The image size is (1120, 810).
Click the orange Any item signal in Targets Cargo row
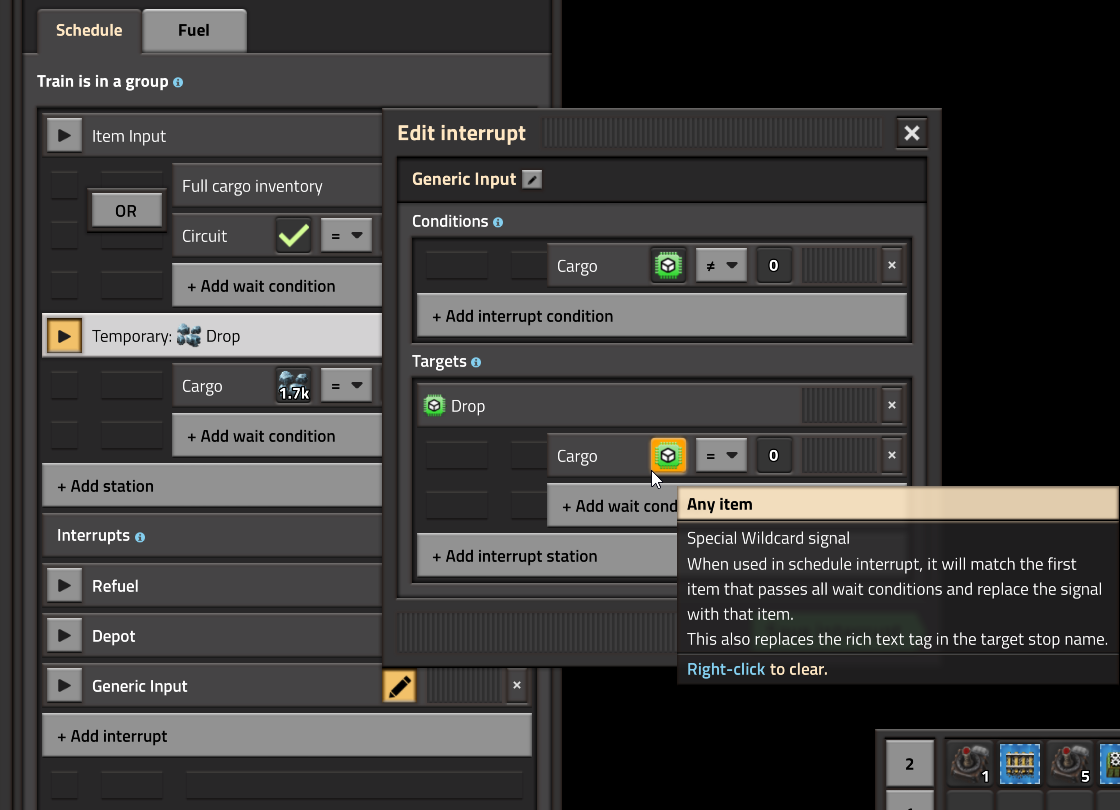tap(669, 456)
